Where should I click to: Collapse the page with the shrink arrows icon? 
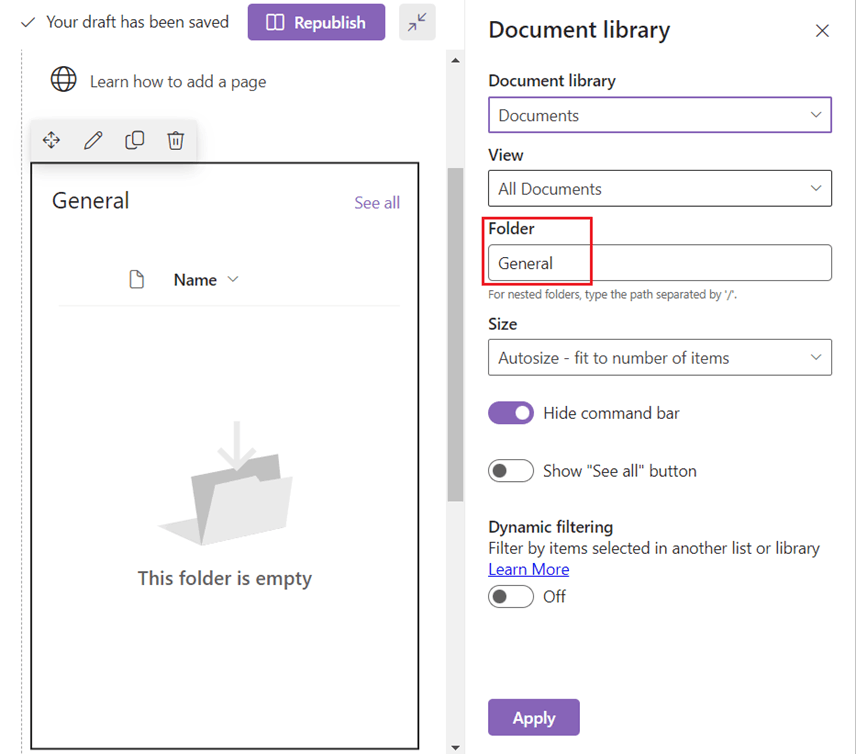click(x=417, y=22)
